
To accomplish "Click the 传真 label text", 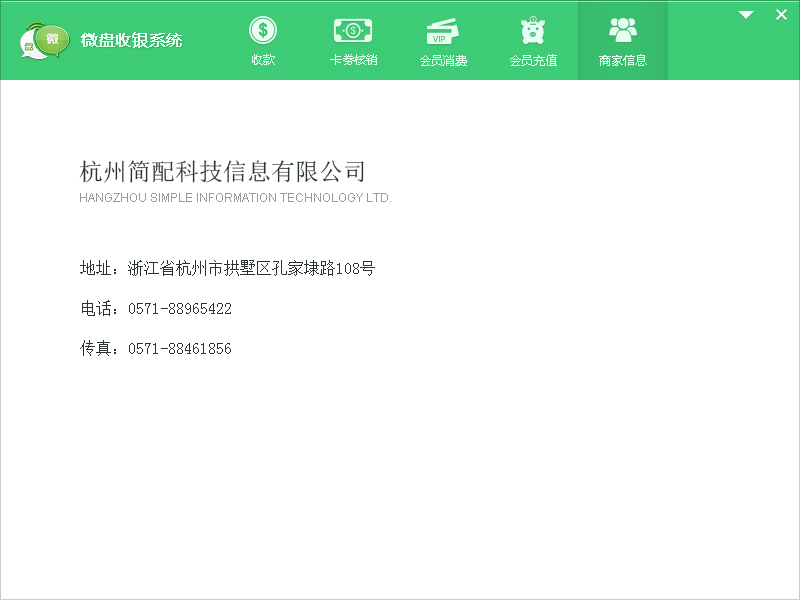I will pyautogui.click(x=95, y=348).
